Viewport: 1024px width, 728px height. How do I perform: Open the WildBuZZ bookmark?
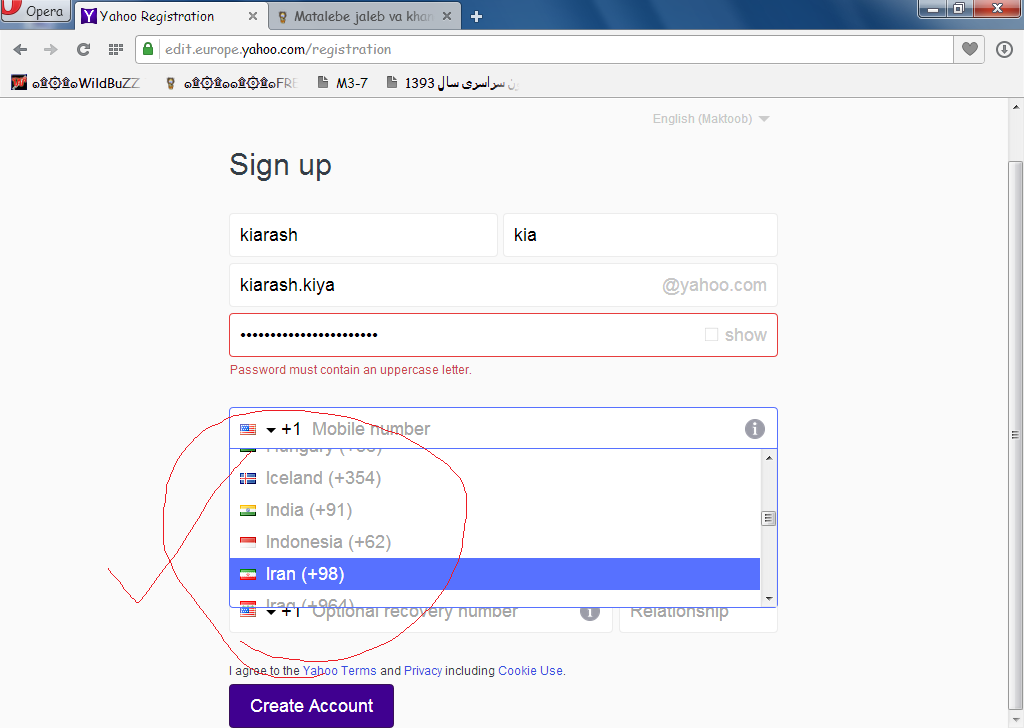(76, 83)
